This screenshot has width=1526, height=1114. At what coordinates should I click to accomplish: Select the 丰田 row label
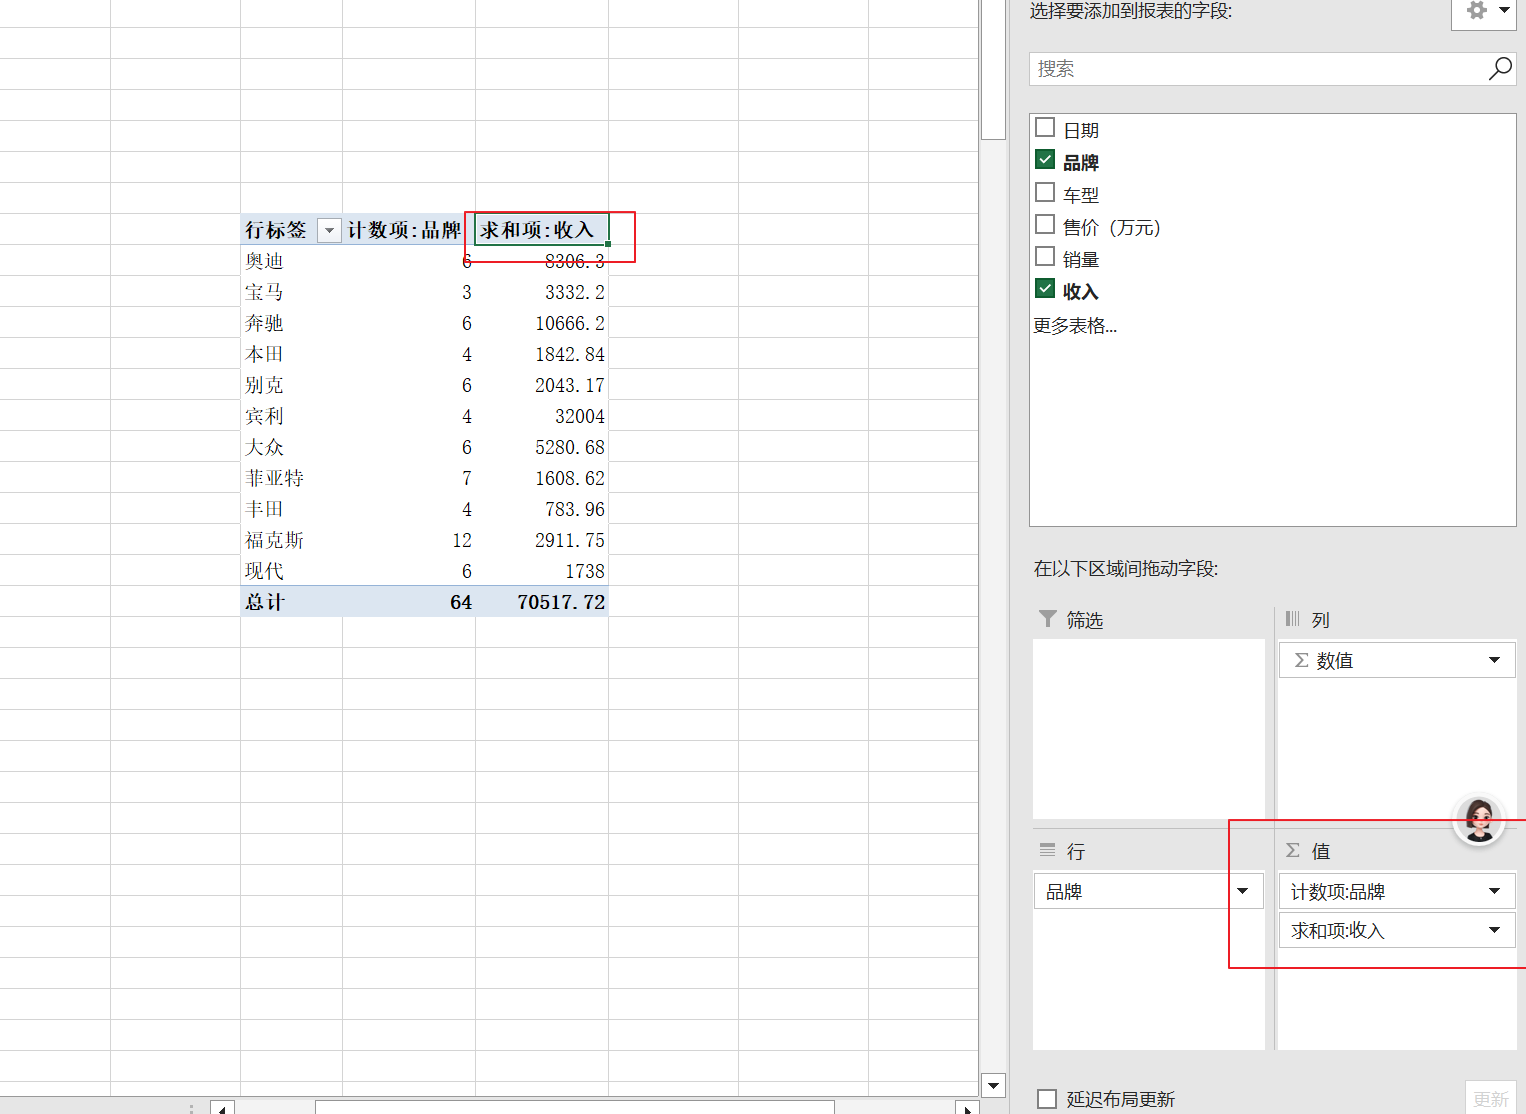point(291,509)
